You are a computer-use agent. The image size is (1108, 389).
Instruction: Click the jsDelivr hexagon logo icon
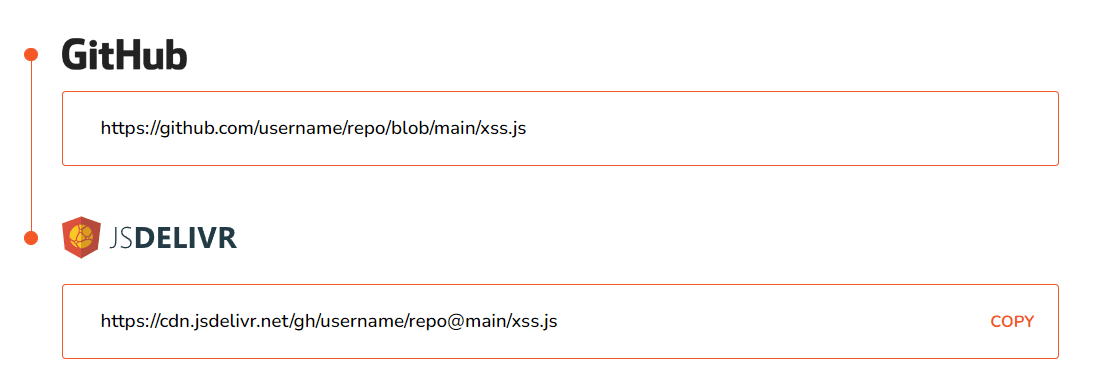(81, 237)
